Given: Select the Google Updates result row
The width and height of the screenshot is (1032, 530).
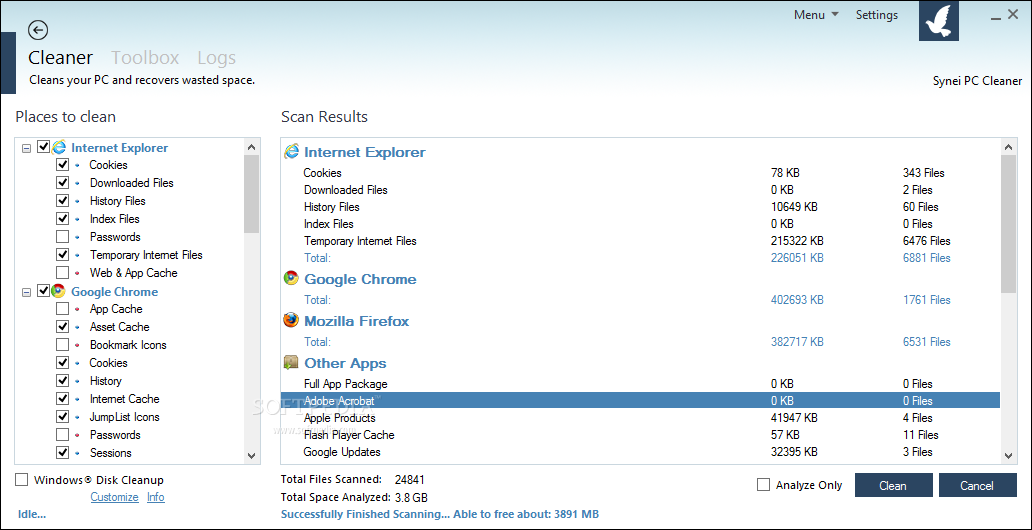Looking at the screenshot, I should click(640, 452).
